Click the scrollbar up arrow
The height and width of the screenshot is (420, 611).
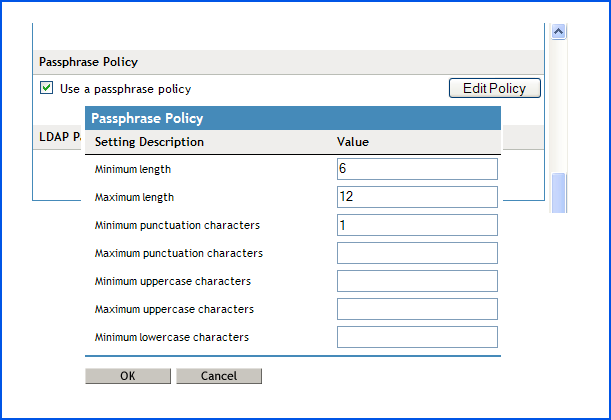pyautogui.click(x=559, y=31)
